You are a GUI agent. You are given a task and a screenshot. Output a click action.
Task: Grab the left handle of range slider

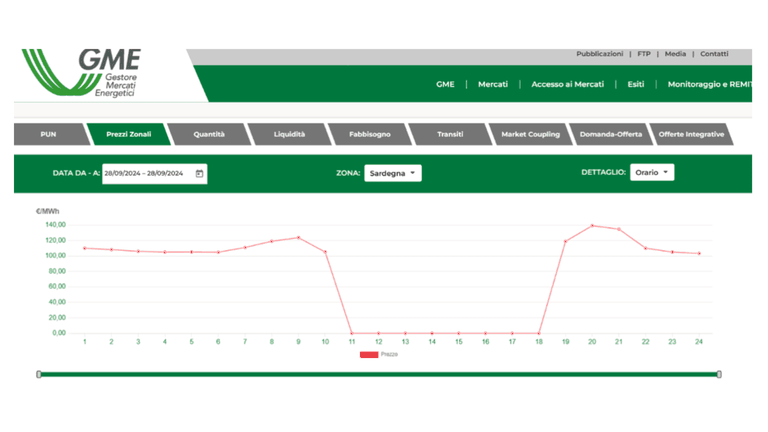pyautogui.click(x=39, y=374)
